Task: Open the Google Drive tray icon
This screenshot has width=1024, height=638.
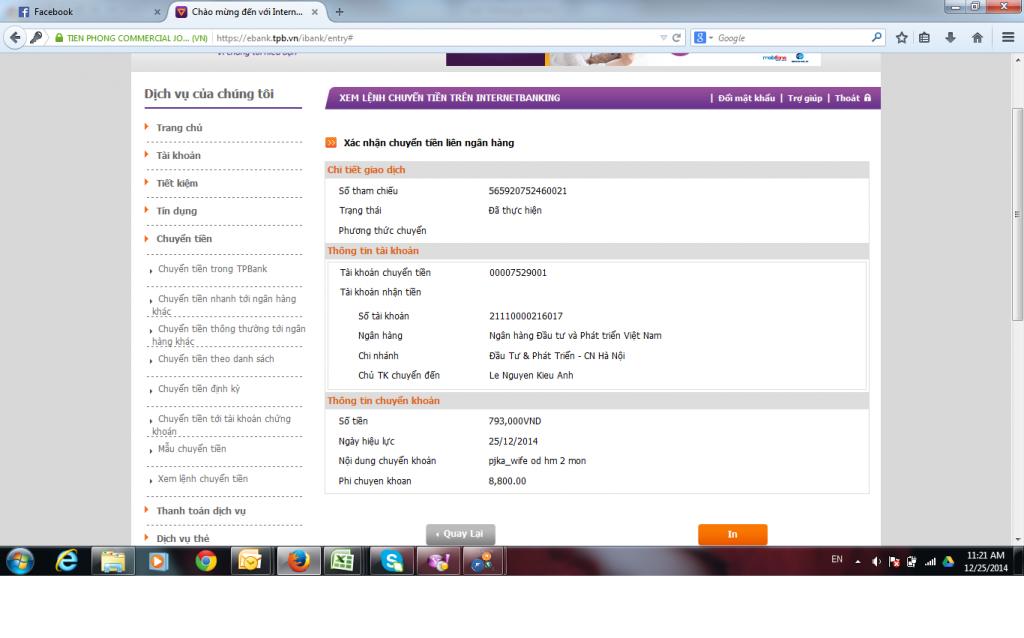Action: click(949, 562)
